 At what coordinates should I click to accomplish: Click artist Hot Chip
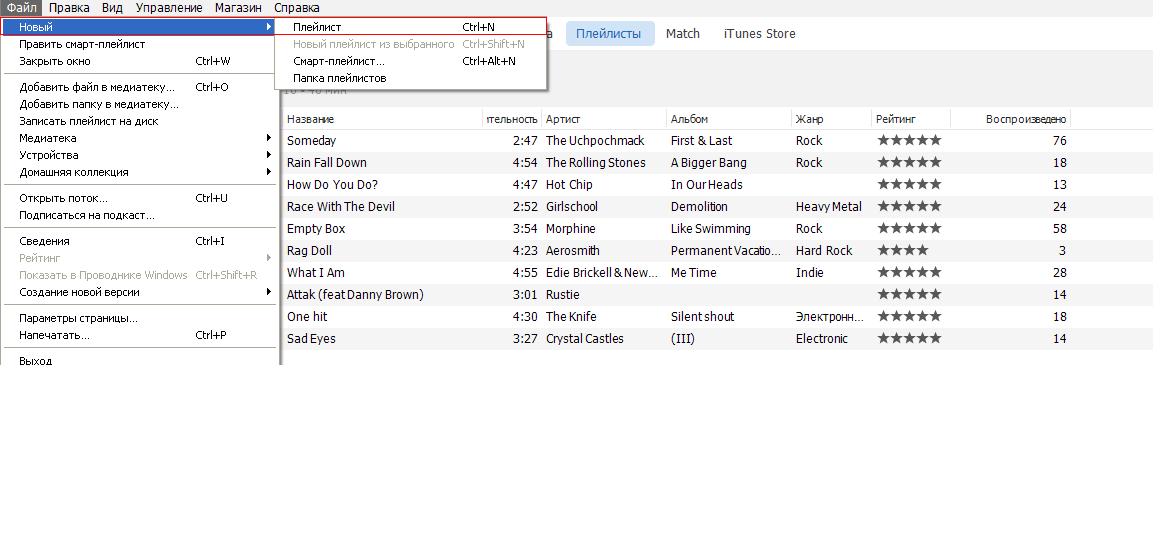coord(569,185)
